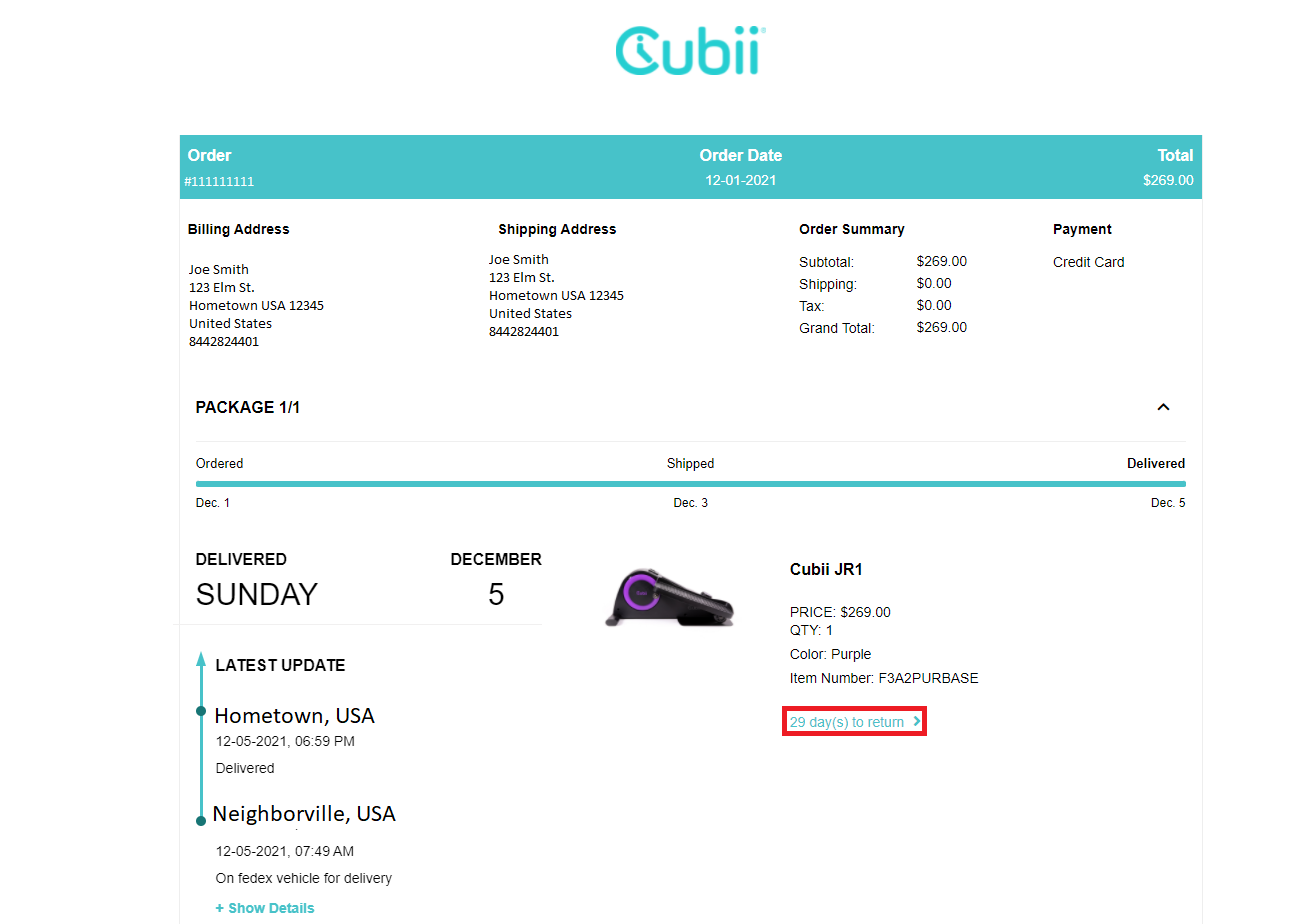
Task: Click the Hometown, USA timeline dot
Action: 201,711
